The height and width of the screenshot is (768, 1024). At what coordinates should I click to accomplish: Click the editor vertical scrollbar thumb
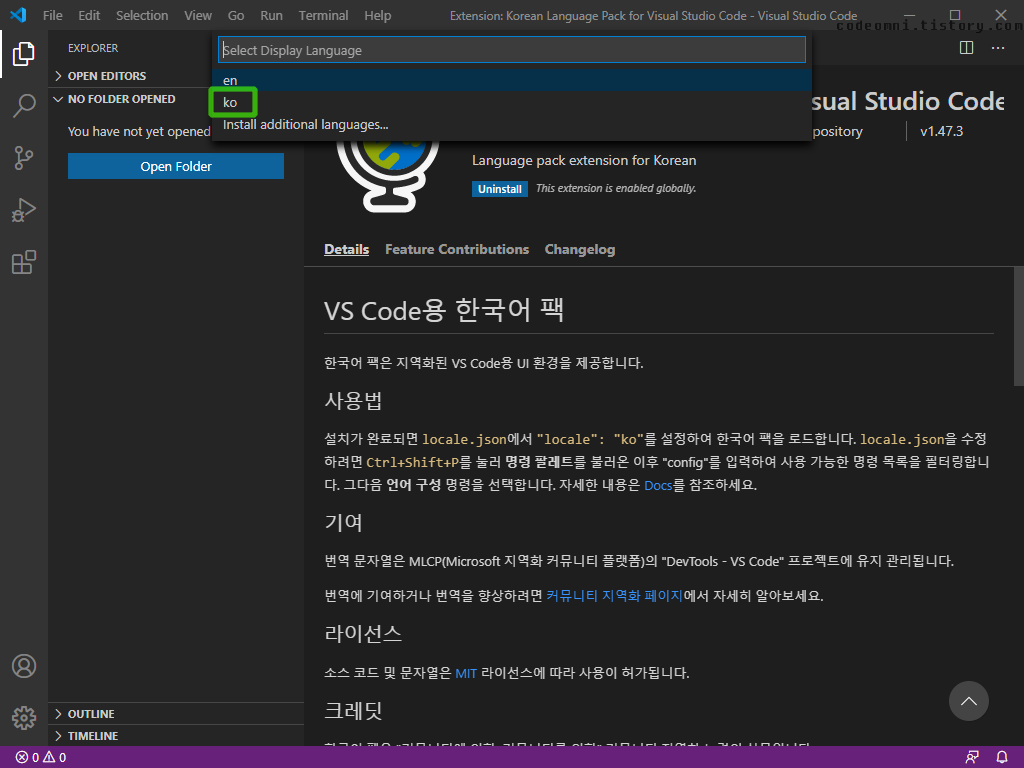1018,327
